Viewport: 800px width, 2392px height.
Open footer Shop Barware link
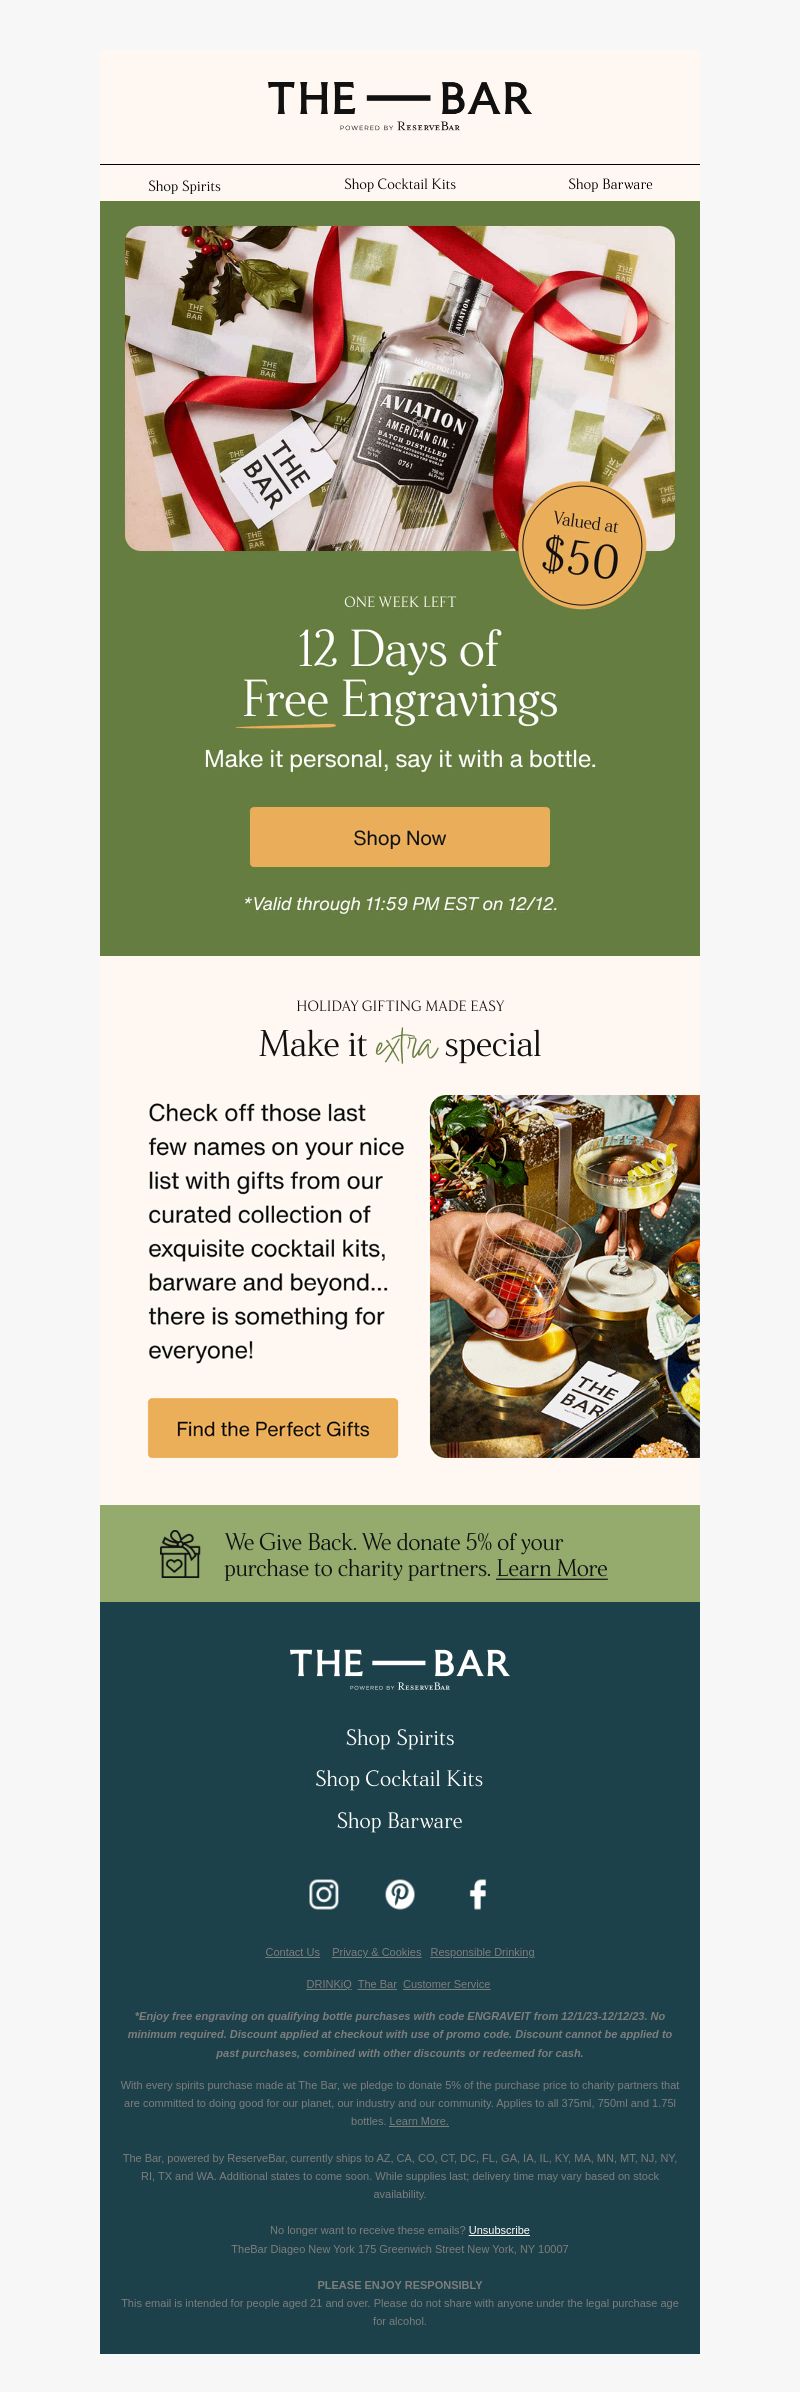coord(399,1821)
